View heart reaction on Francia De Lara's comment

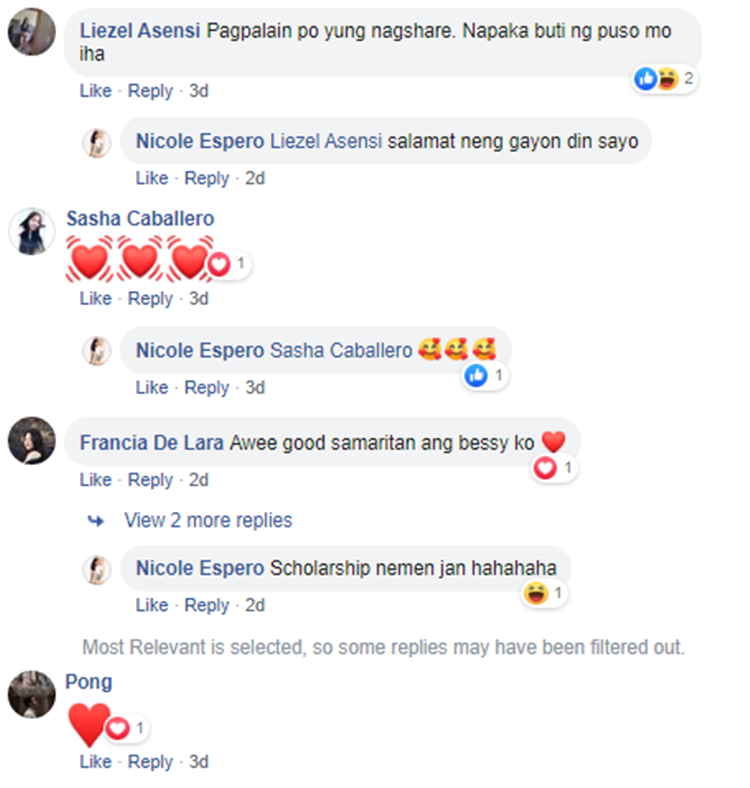coord(554,468)
